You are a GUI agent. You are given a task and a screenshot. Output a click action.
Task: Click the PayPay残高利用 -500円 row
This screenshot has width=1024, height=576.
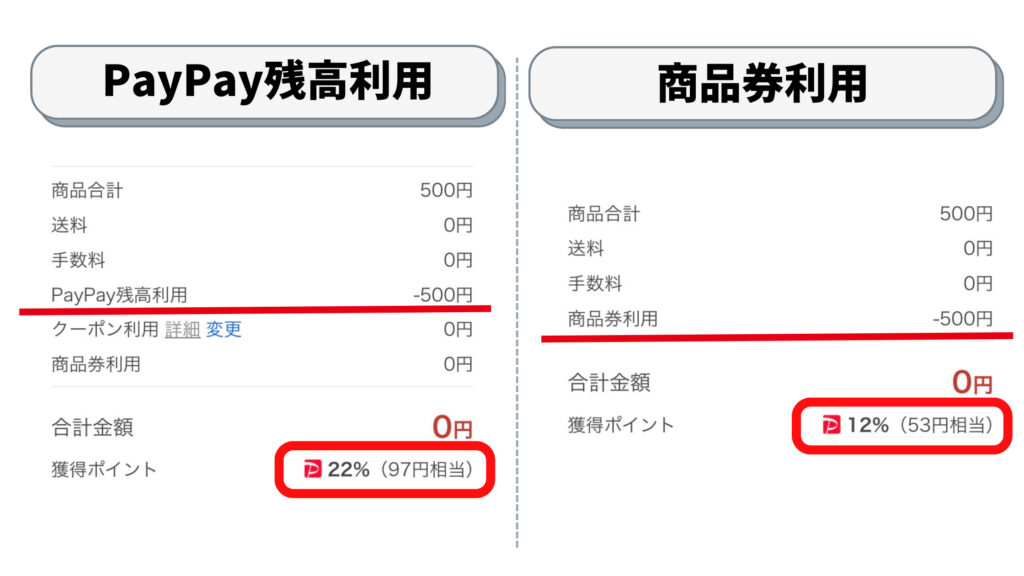coord(262,295)
